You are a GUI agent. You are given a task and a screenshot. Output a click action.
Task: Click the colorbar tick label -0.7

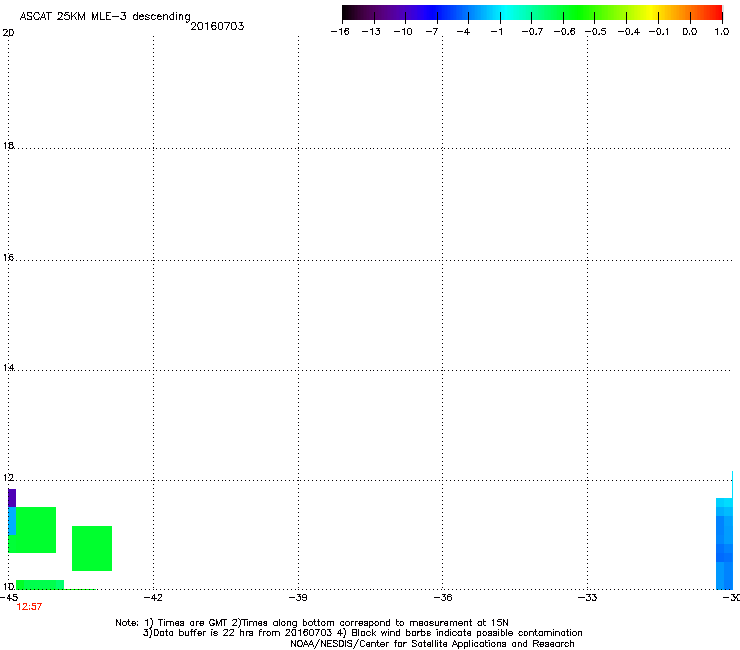point(532,32)
